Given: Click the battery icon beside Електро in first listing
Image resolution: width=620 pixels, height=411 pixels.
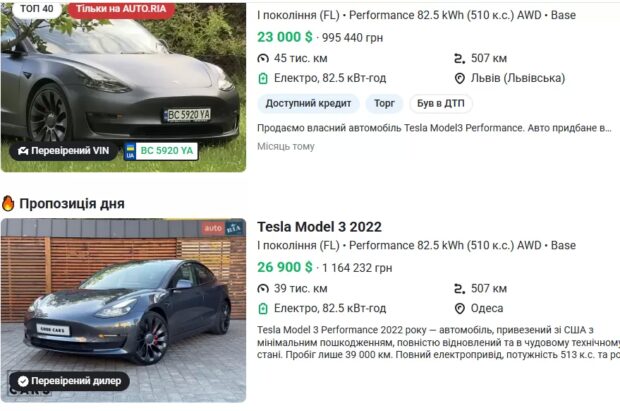Looking at the screenshot, I should coord(263,78).
